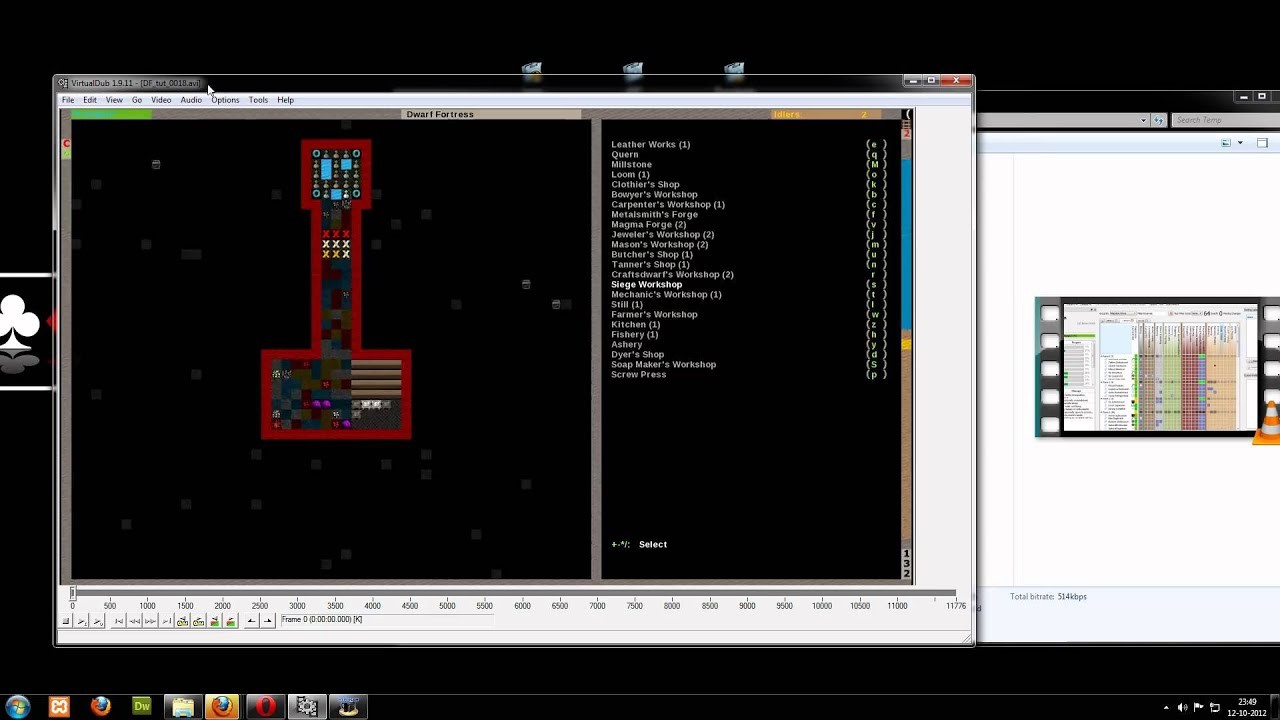Set the selection start mark-in
Screen dimensions: 1280x720
coord(251,621)
